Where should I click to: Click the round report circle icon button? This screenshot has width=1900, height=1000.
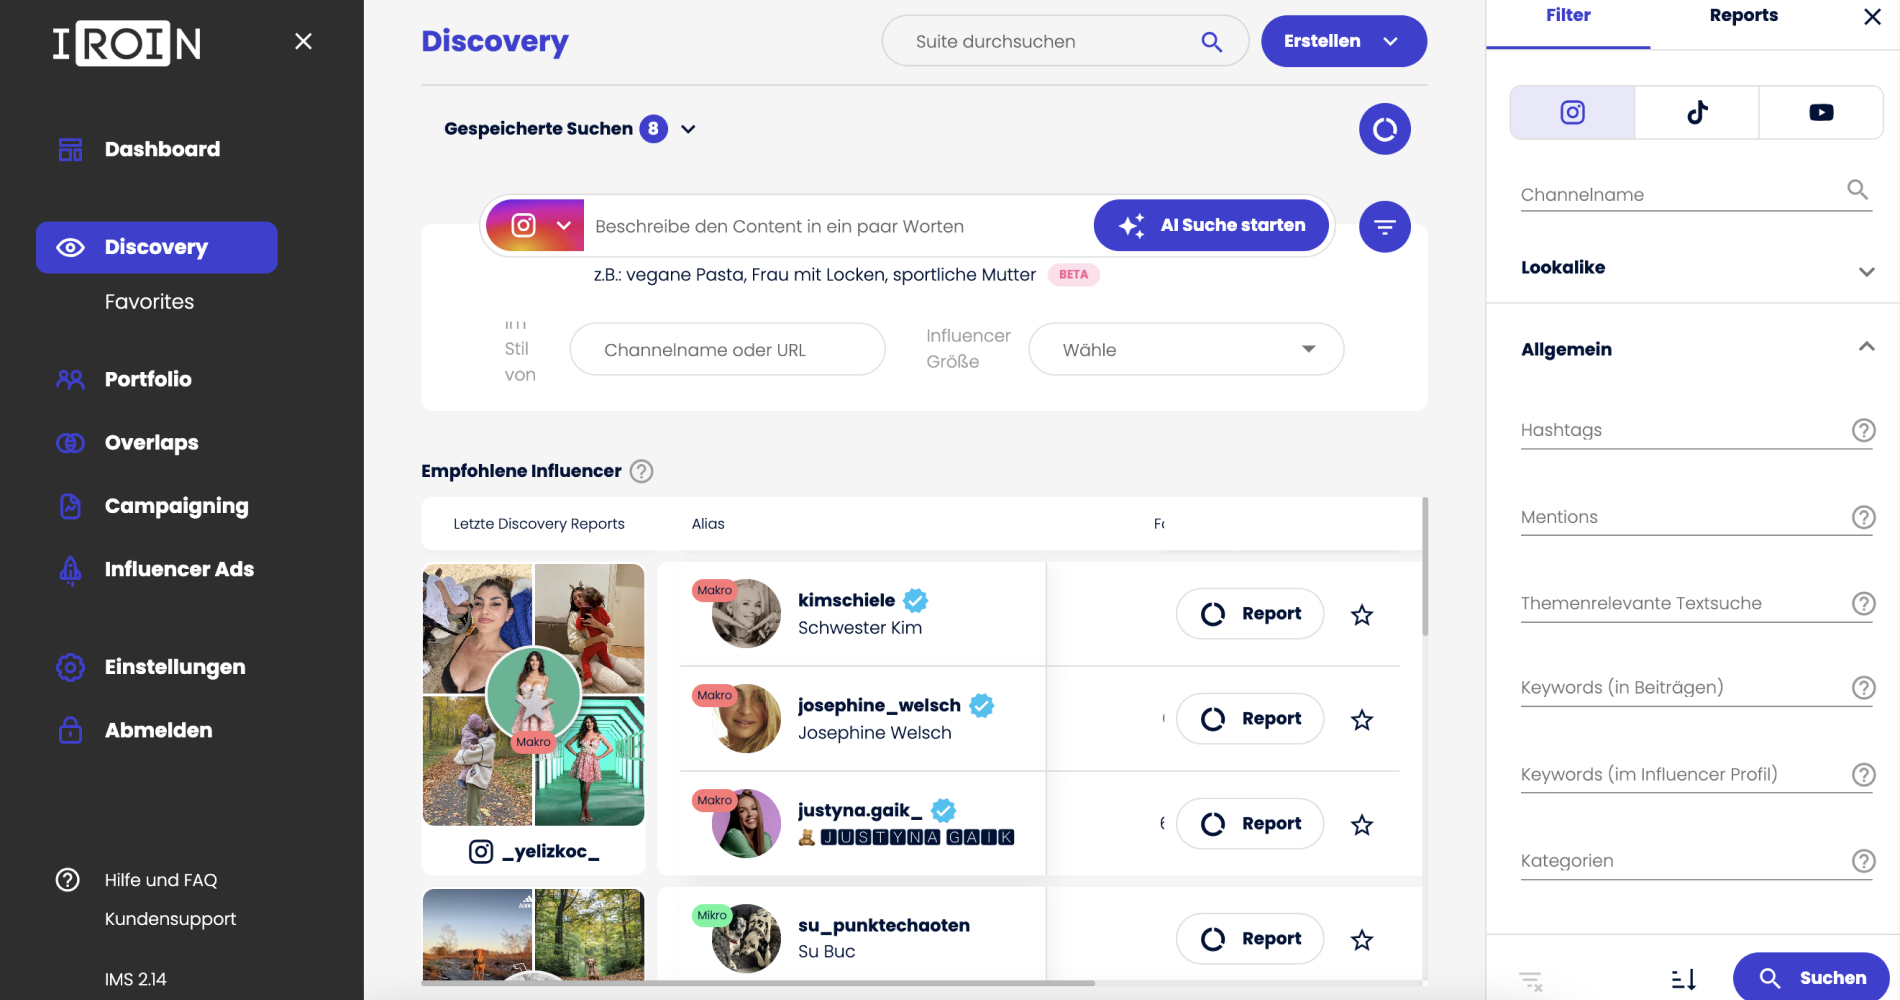[x=1384, y=129]
